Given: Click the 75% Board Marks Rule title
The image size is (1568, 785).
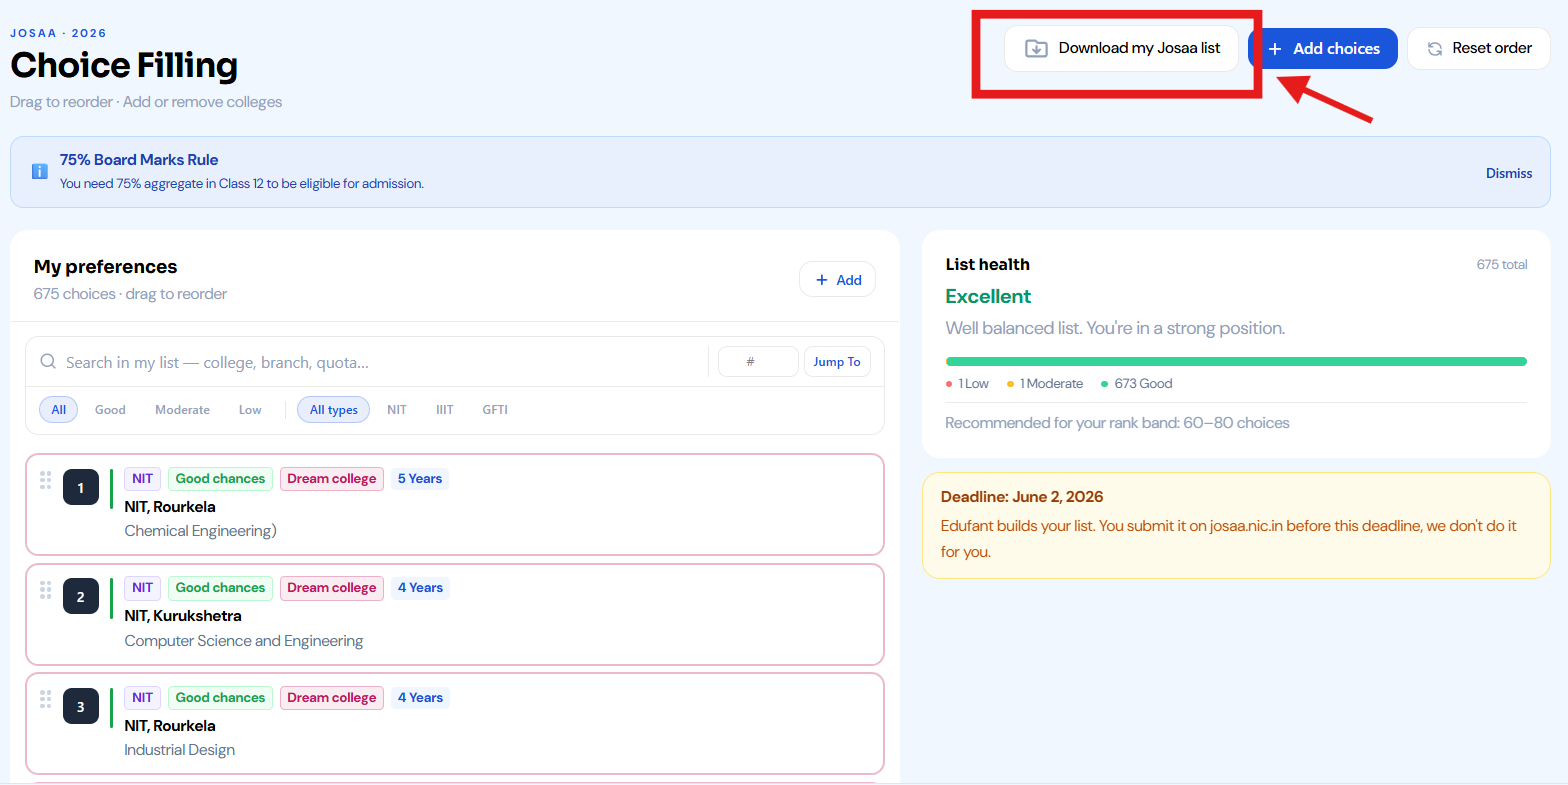Looking at the screenshot, I should click(x=139, y=160).
